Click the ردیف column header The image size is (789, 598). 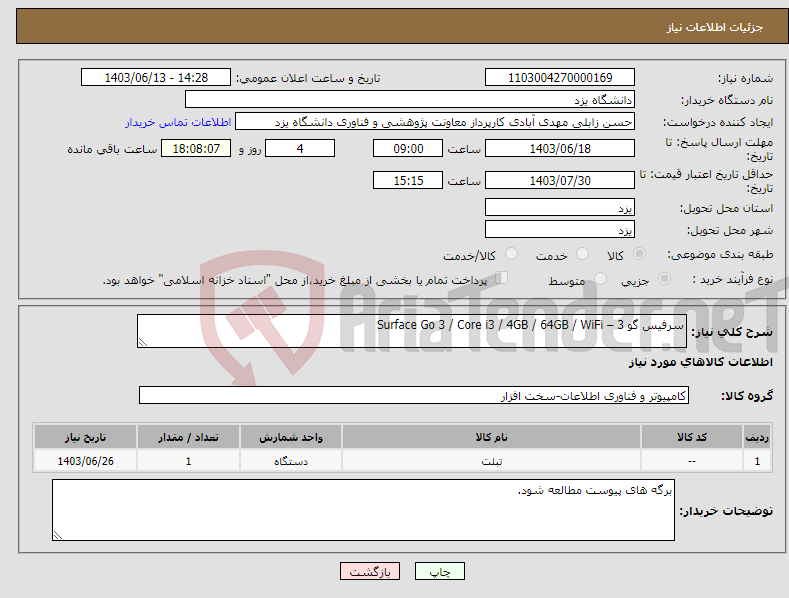pos(757,437)
